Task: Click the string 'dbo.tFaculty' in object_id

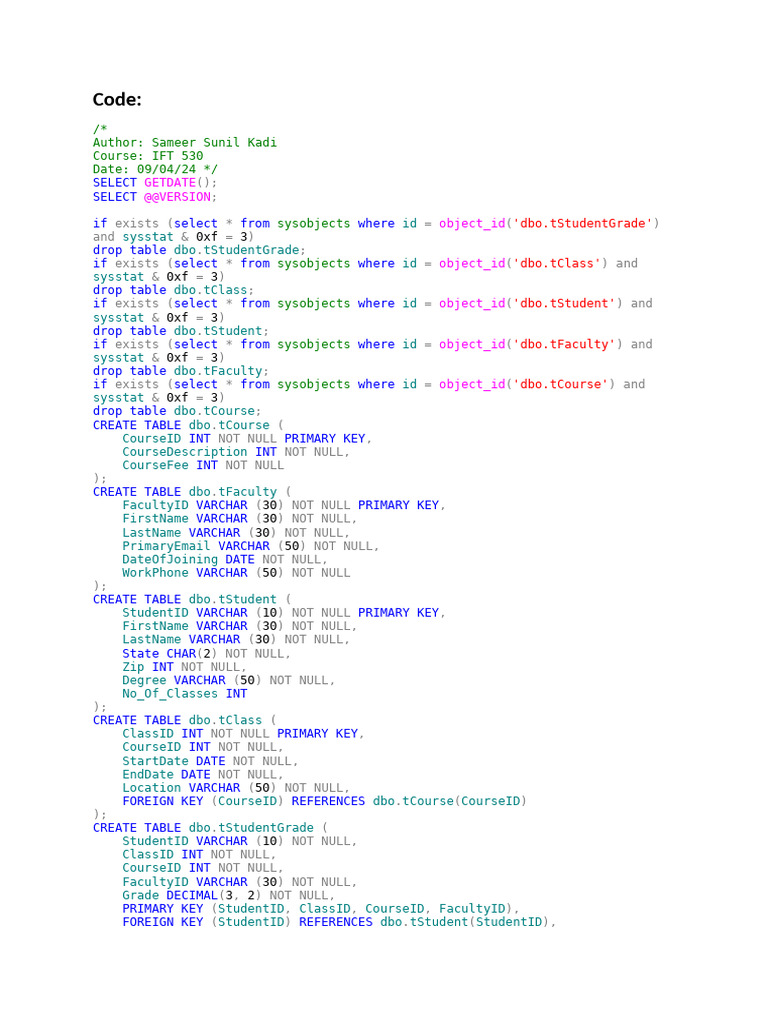Action: click(564, 344)
